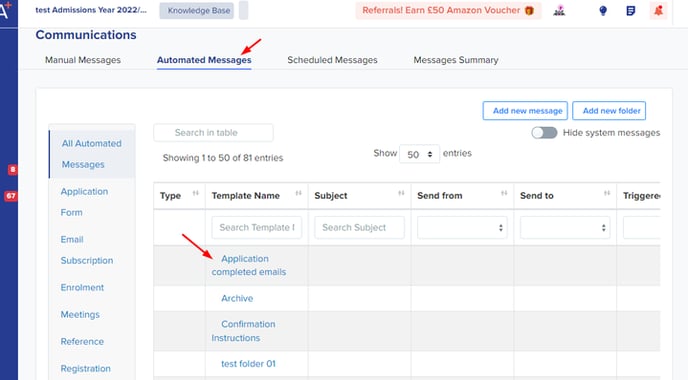
Task: Click the sidebar badge showing 67
Action: [11, 196]
